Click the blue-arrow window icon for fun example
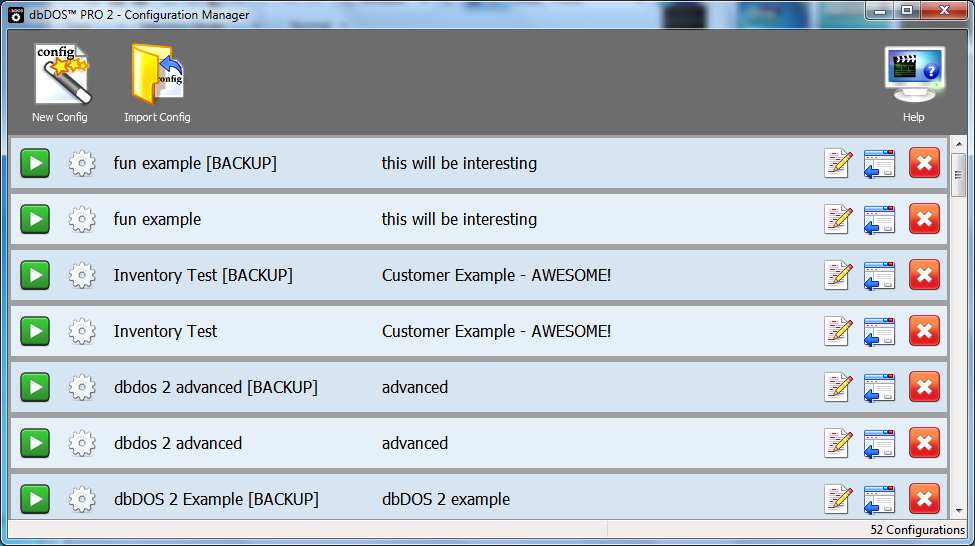 click(879, 220)
